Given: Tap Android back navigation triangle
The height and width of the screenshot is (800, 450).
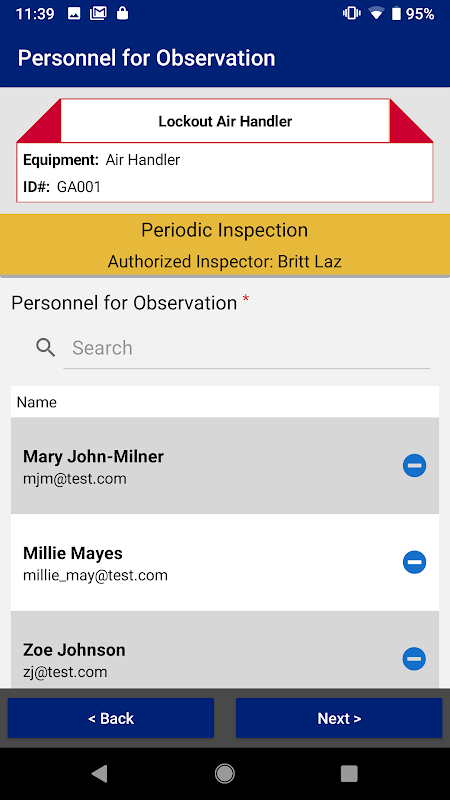Looking at the screenshot, I should click(x=99, y=773).
